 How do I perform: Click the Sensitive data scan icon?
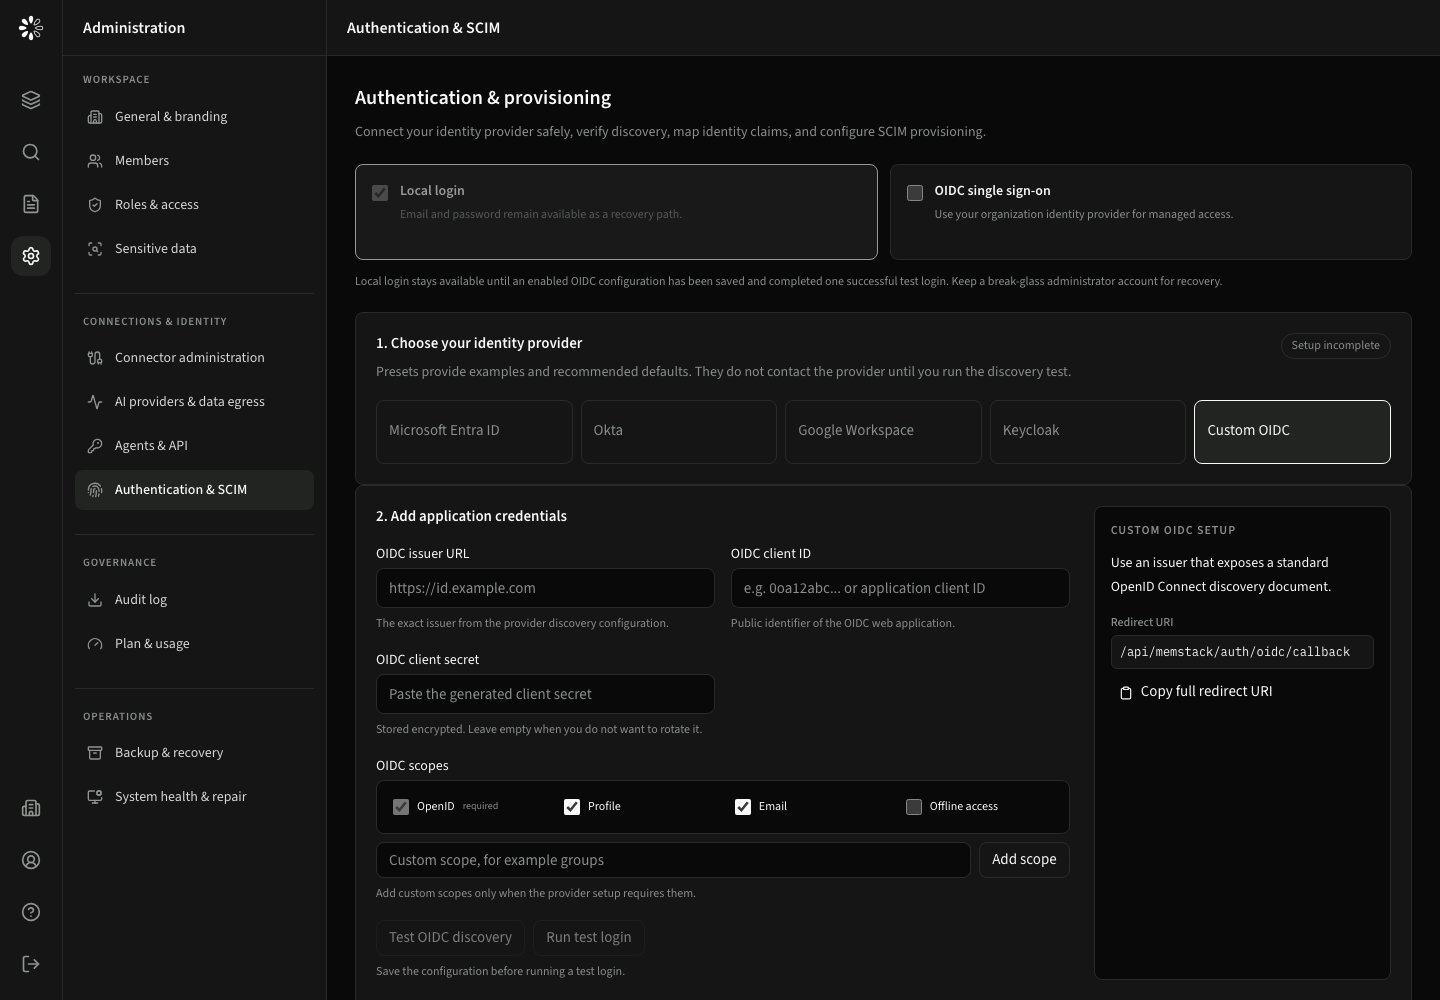pyautogui.click(x=95, y=249)
